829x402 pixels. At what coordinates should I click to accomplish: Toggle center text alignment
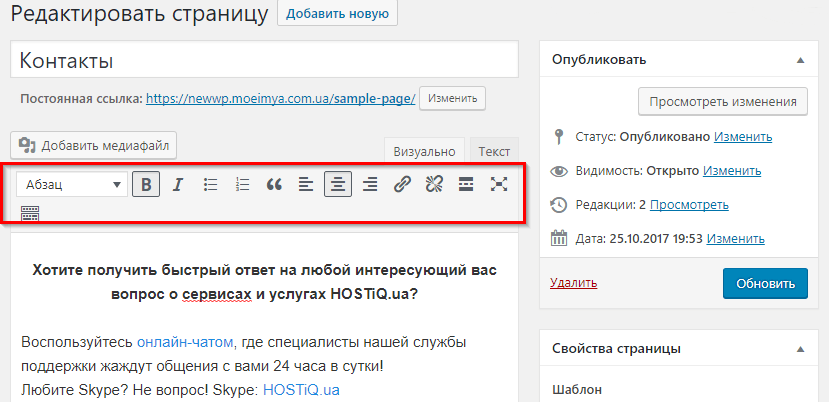coord(338,184)
